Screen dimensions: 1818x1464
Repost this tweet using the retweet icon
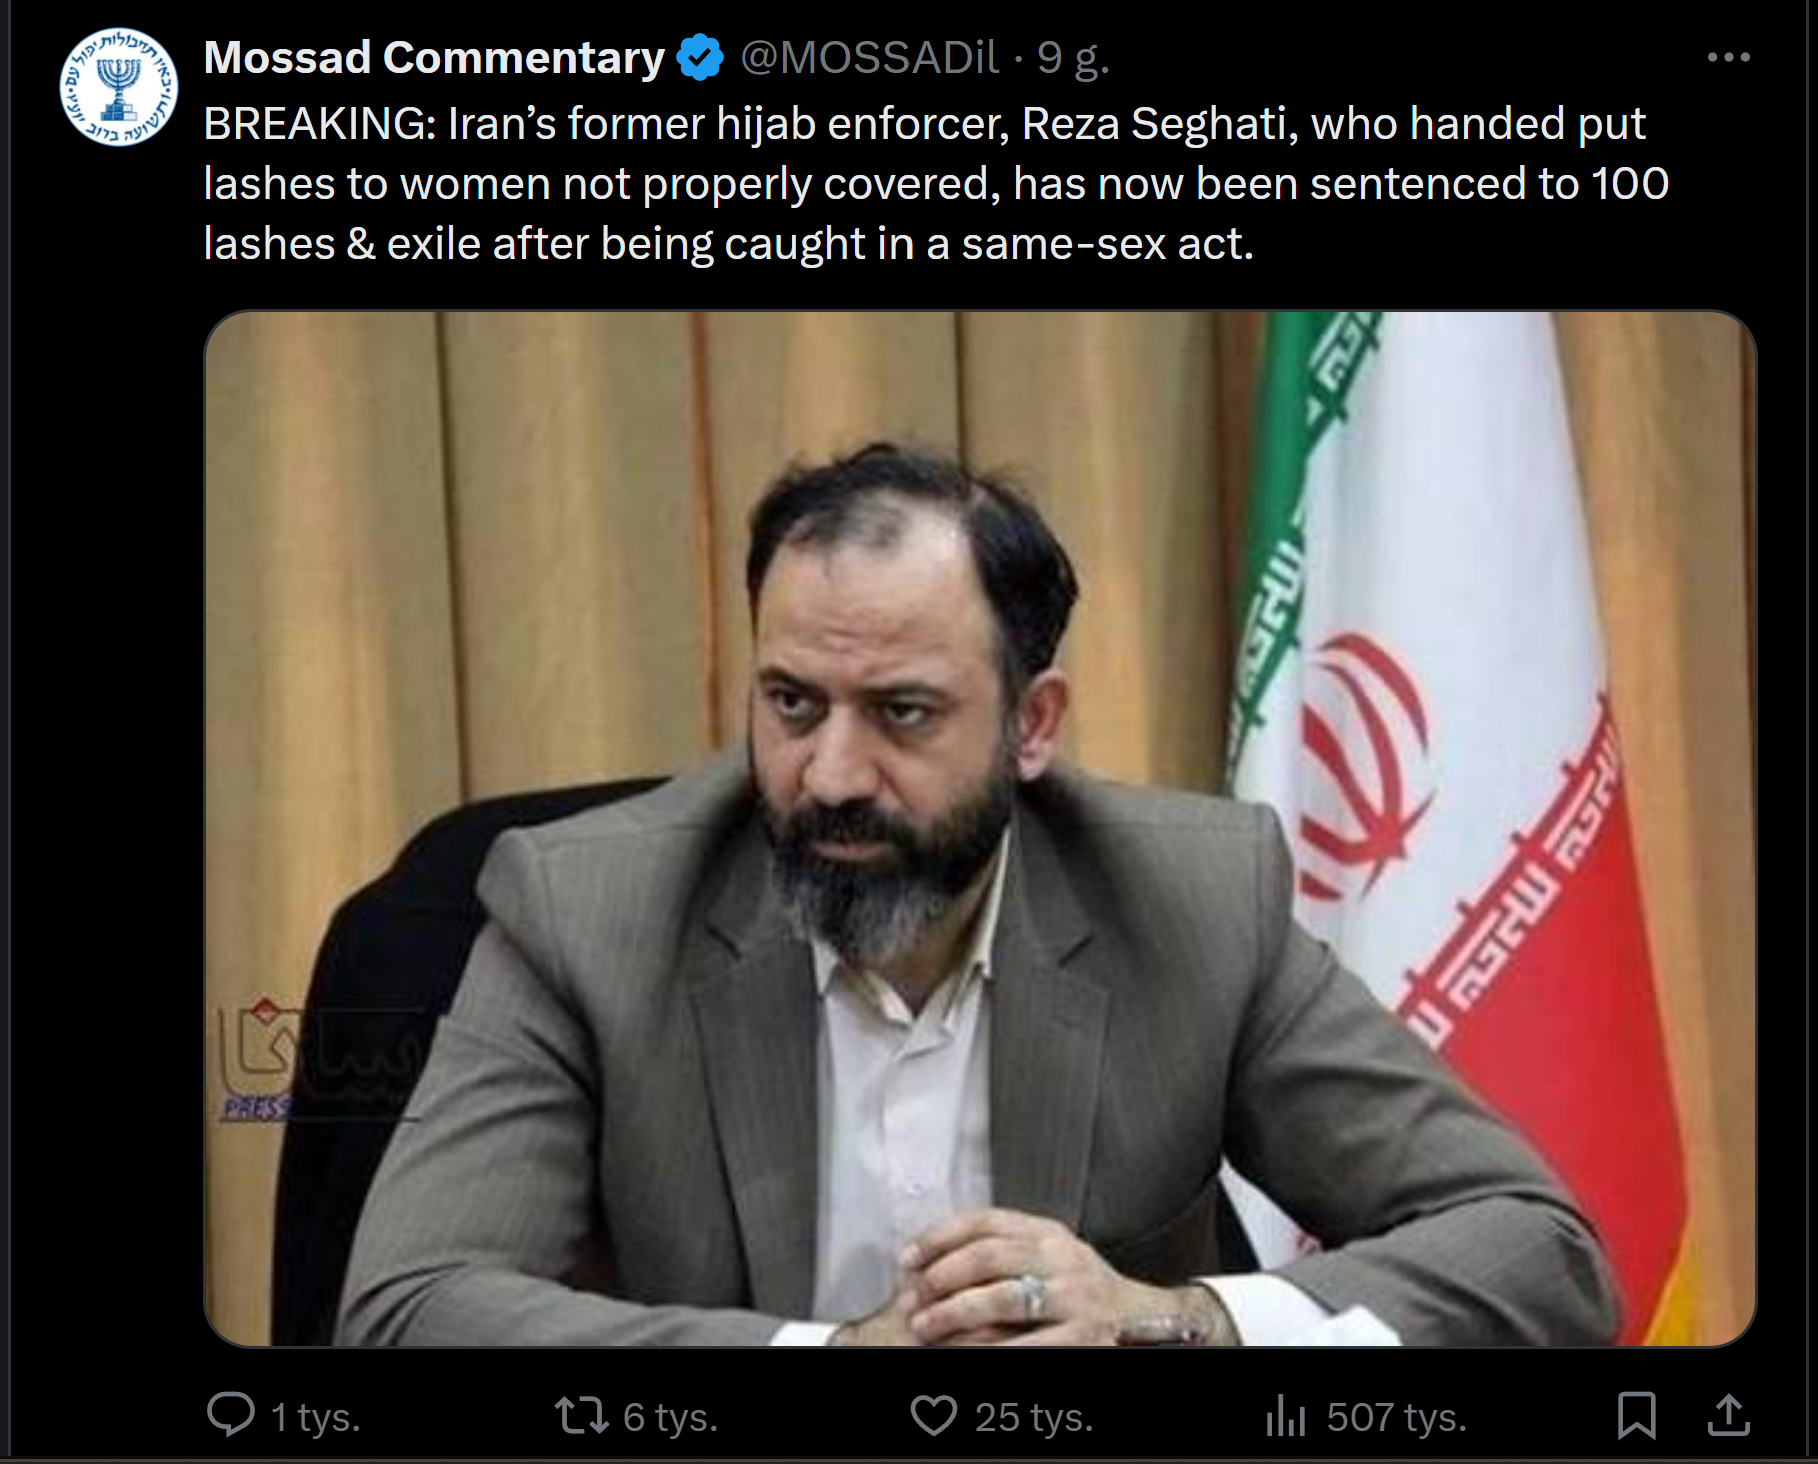(x=581, y=1415)
